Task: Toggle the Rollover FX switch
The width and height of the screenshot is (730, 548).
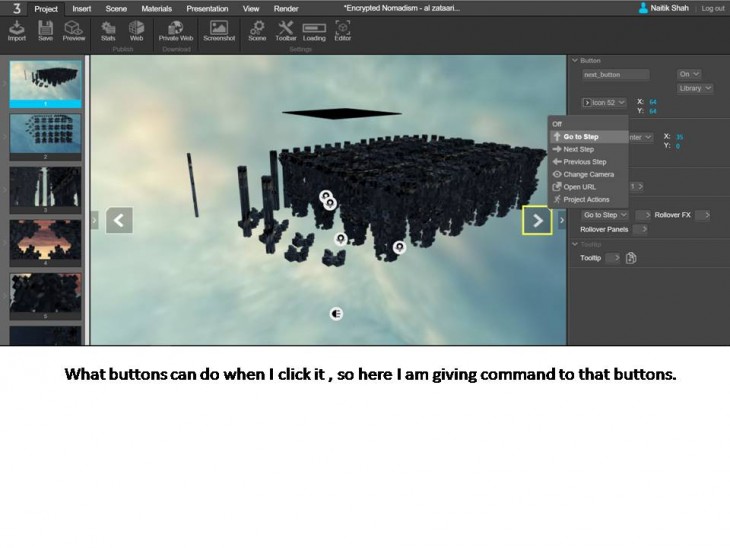Action: [702, 215]
